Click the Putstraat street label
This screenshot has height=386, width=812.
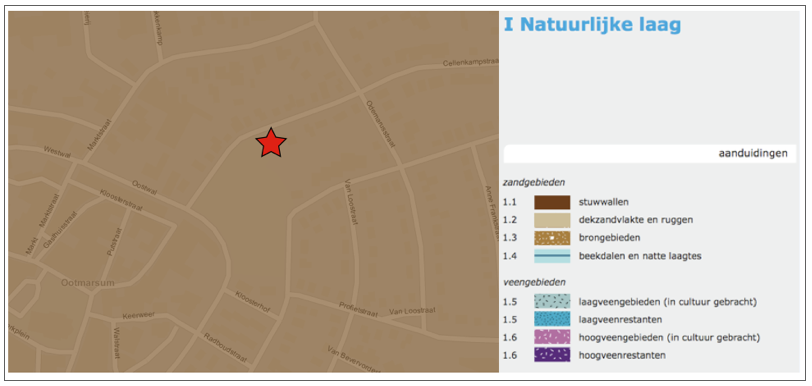point(113,241)
